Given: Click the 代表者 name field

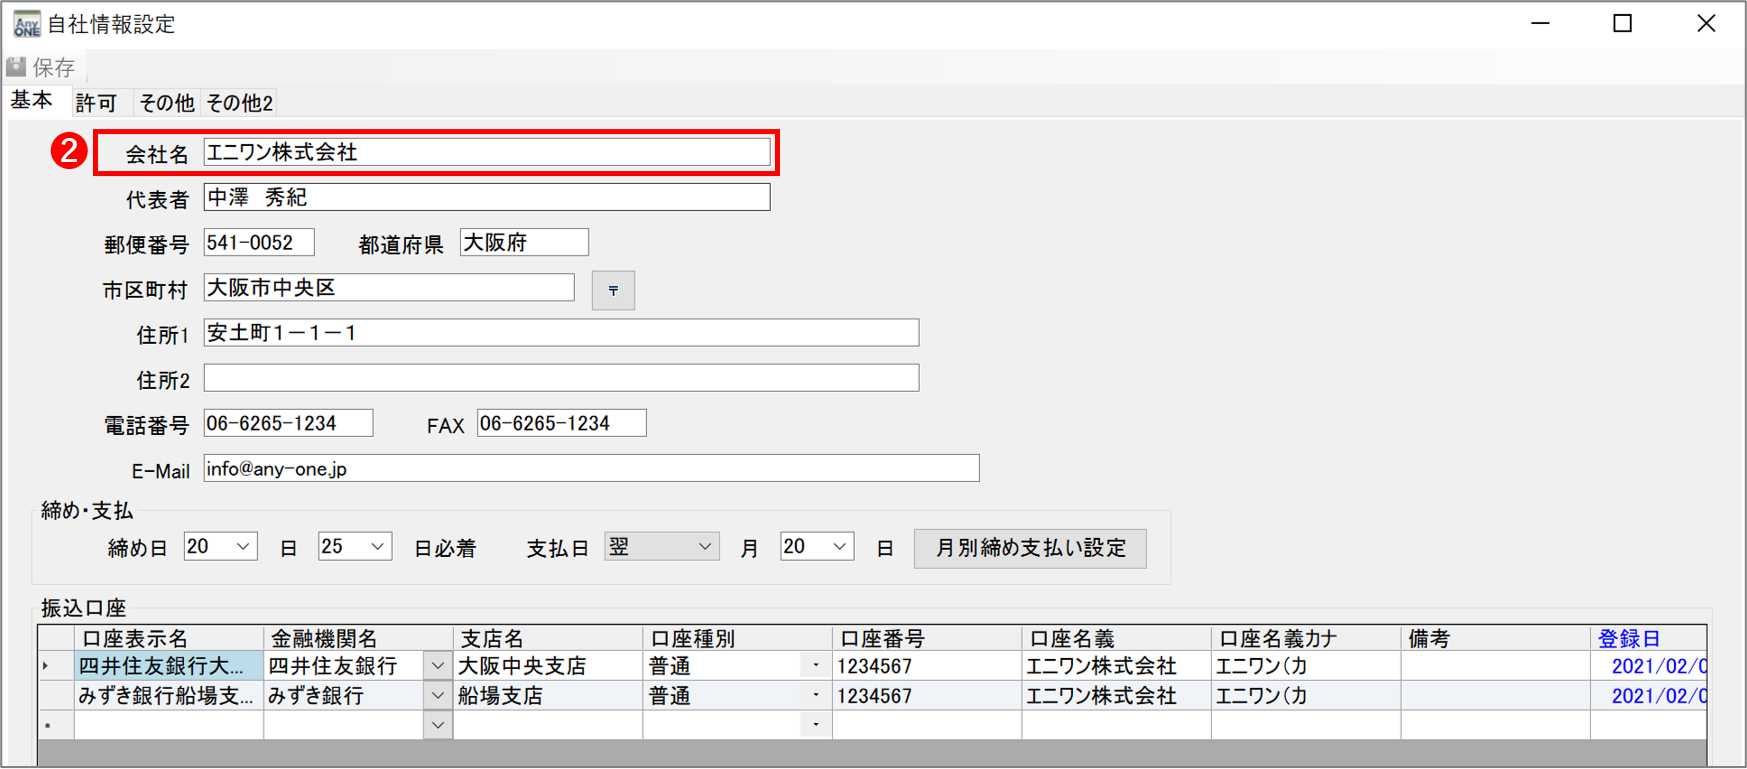Looking at the screenshot, I should (486, 197).
